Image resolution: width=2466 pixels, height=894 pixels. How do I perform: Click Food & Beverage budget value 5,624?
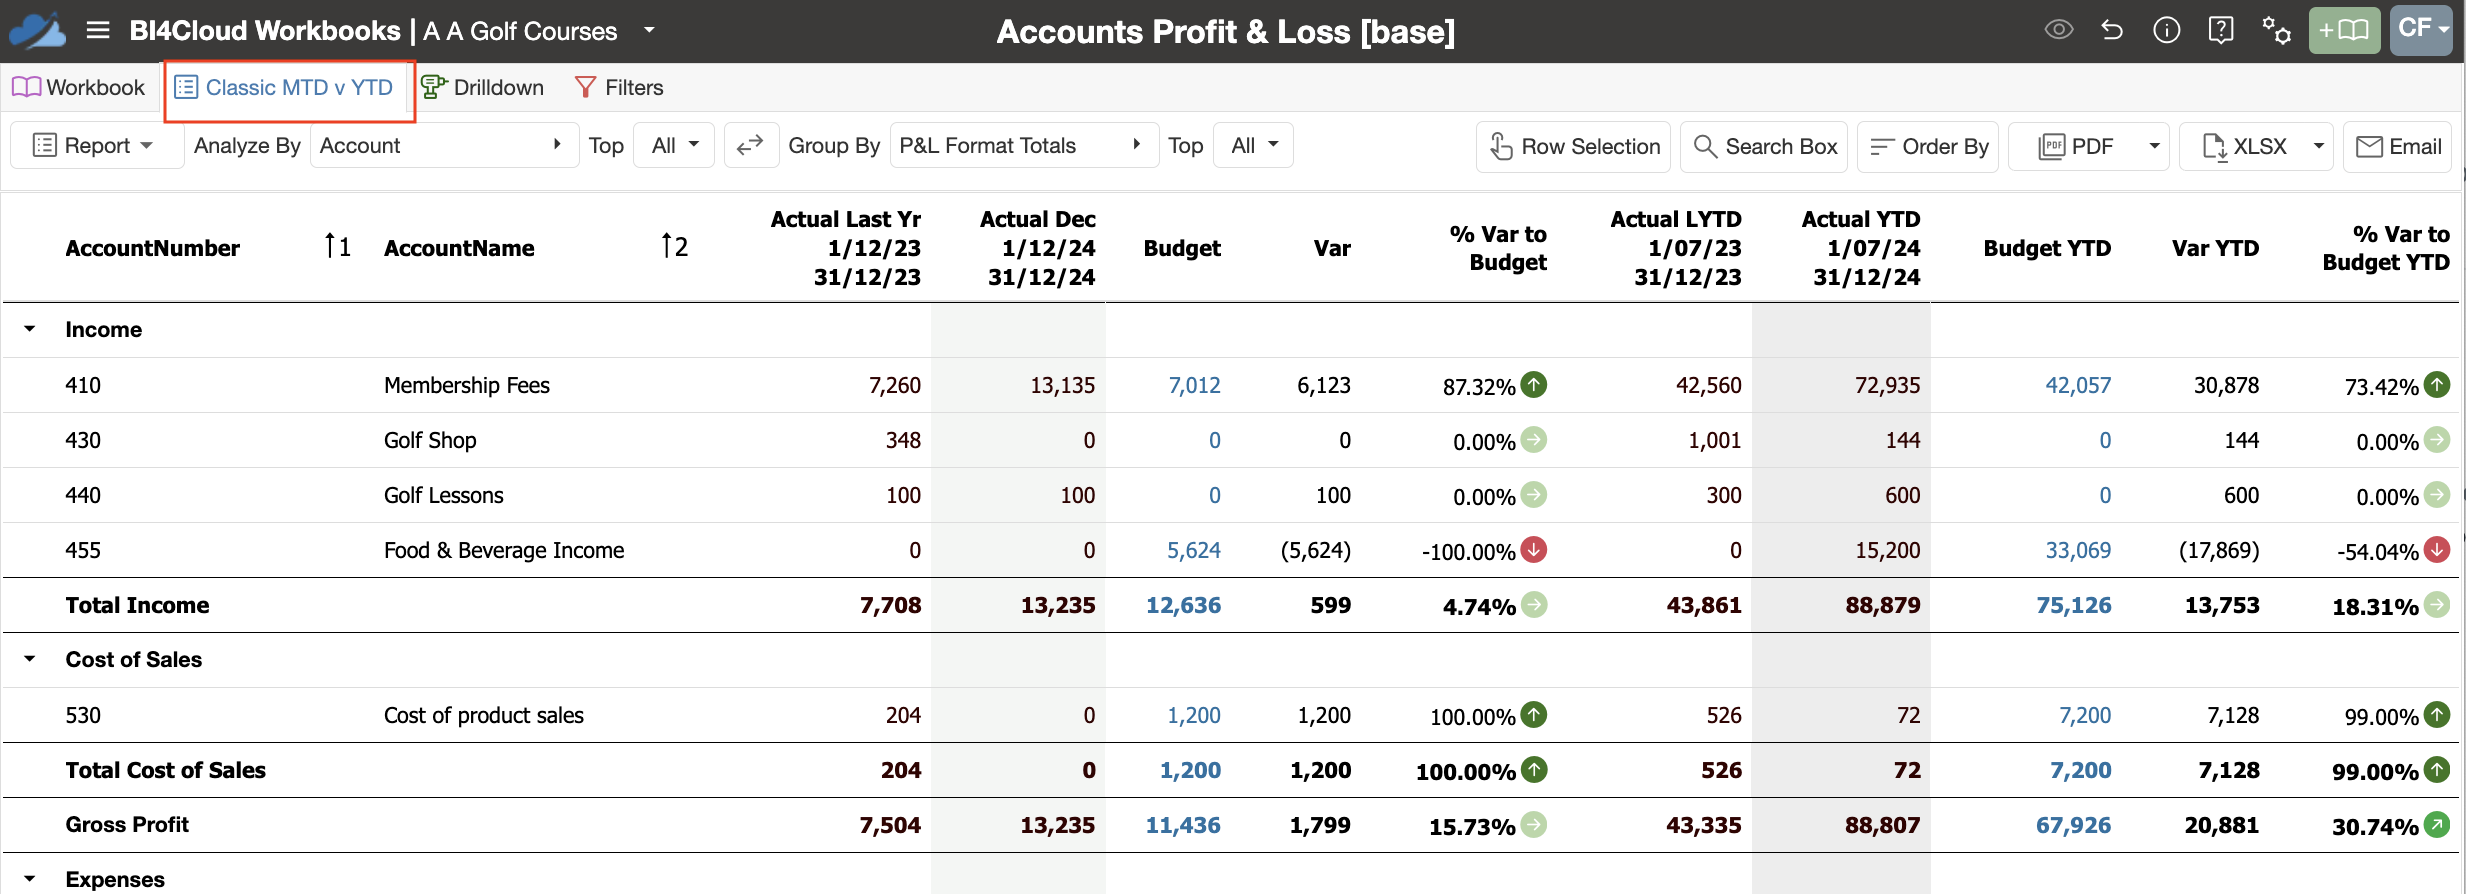coord(1194,550)
